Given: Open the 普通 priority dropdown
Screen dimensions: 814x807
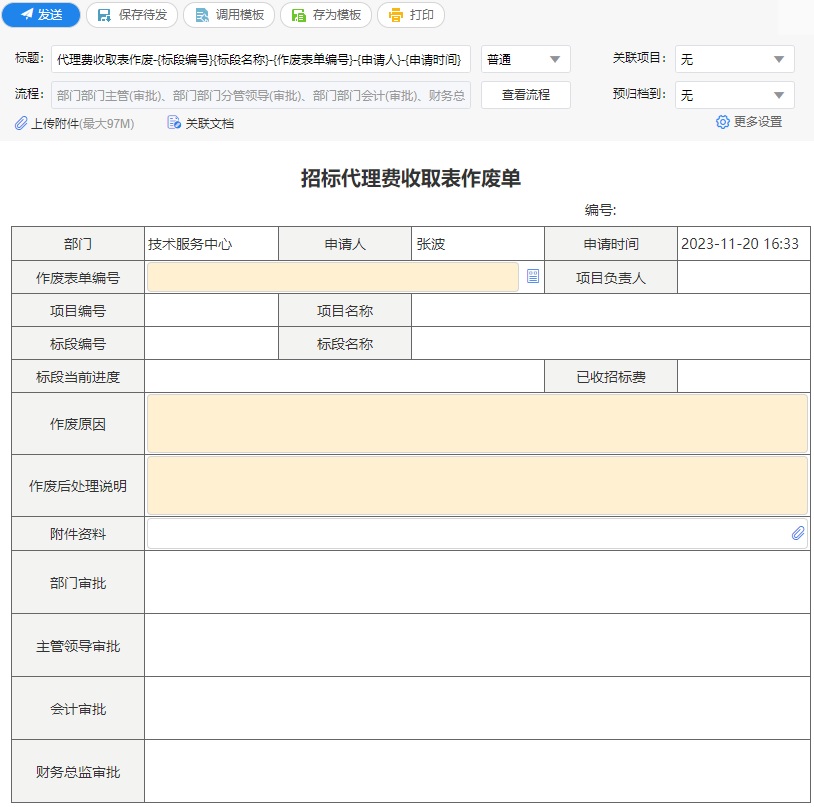Looking at the screenshot, I should point(525,59).
